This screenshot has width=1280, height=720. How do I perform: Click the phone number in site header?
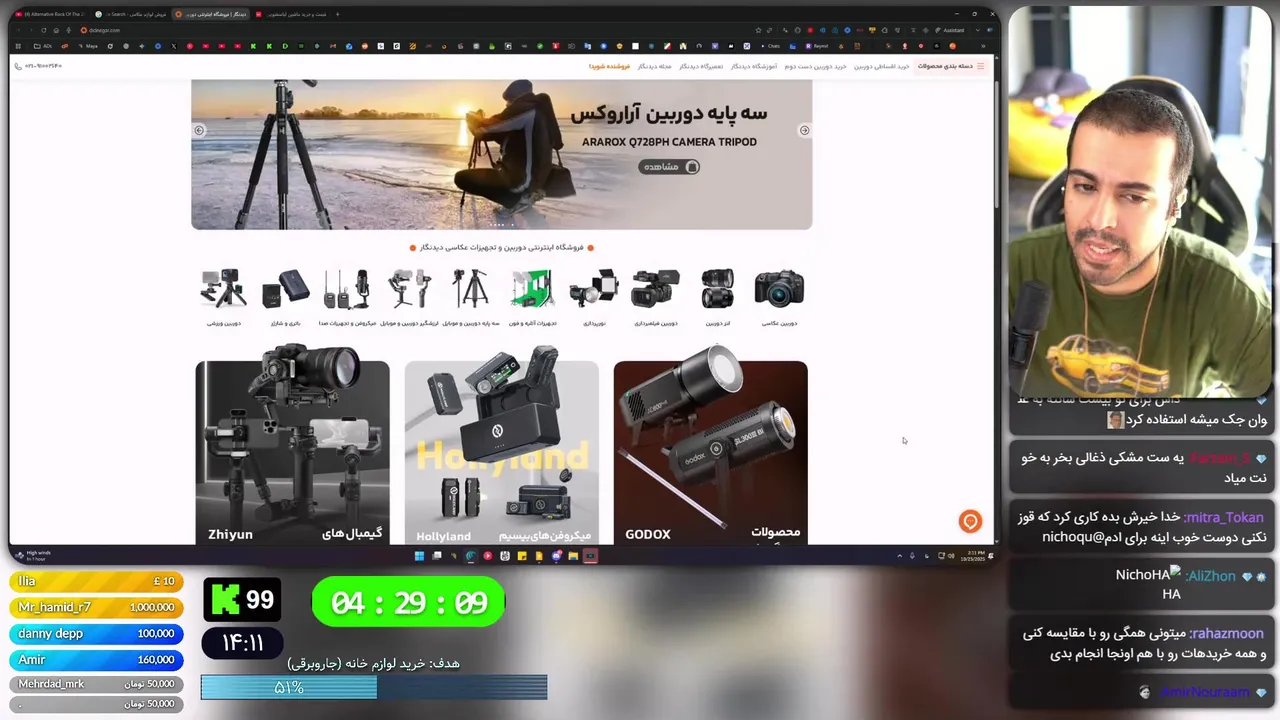(x=38, y=66)
